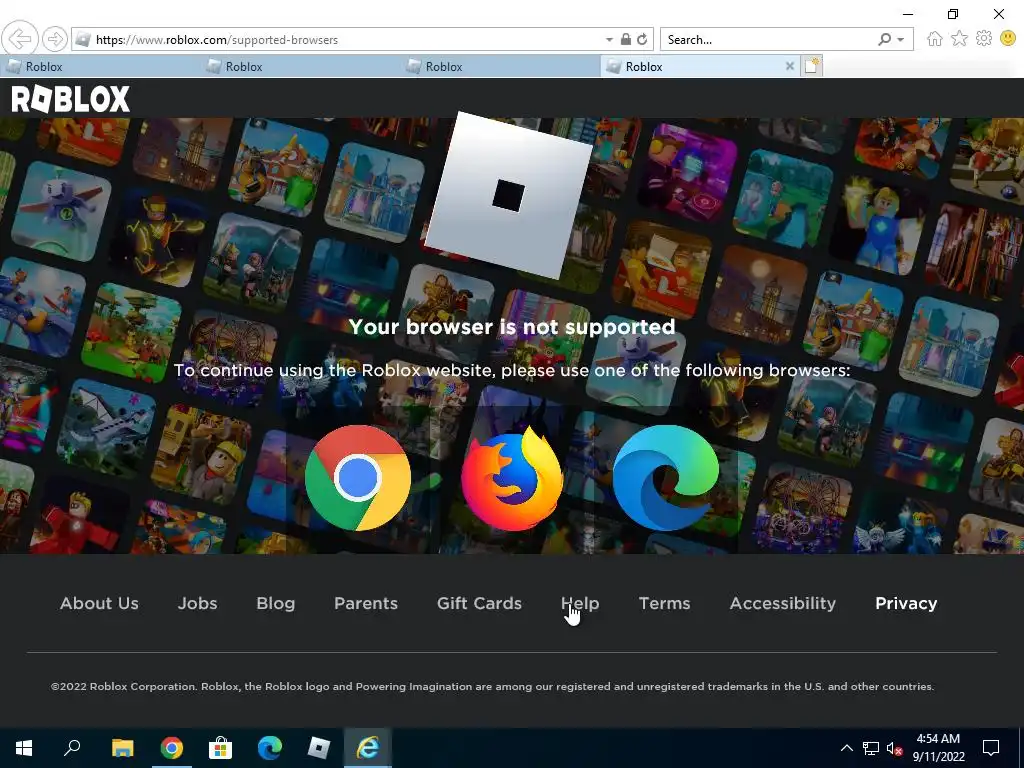Switch to the second Roblox tab
This screenshot has height=768, width=1024.
point(300,67)
